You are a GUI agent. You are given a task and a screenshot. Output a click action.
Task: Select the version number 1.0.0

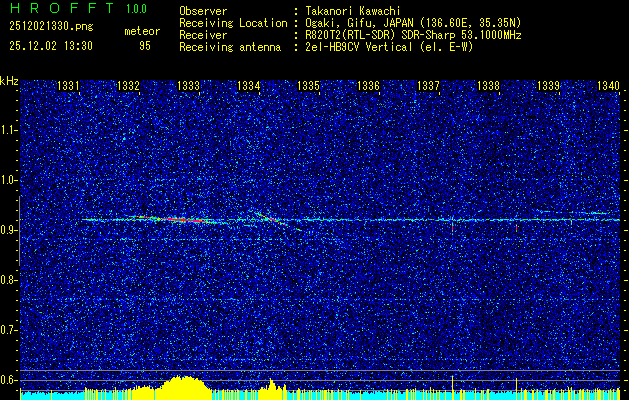click(x=136, y=9)
